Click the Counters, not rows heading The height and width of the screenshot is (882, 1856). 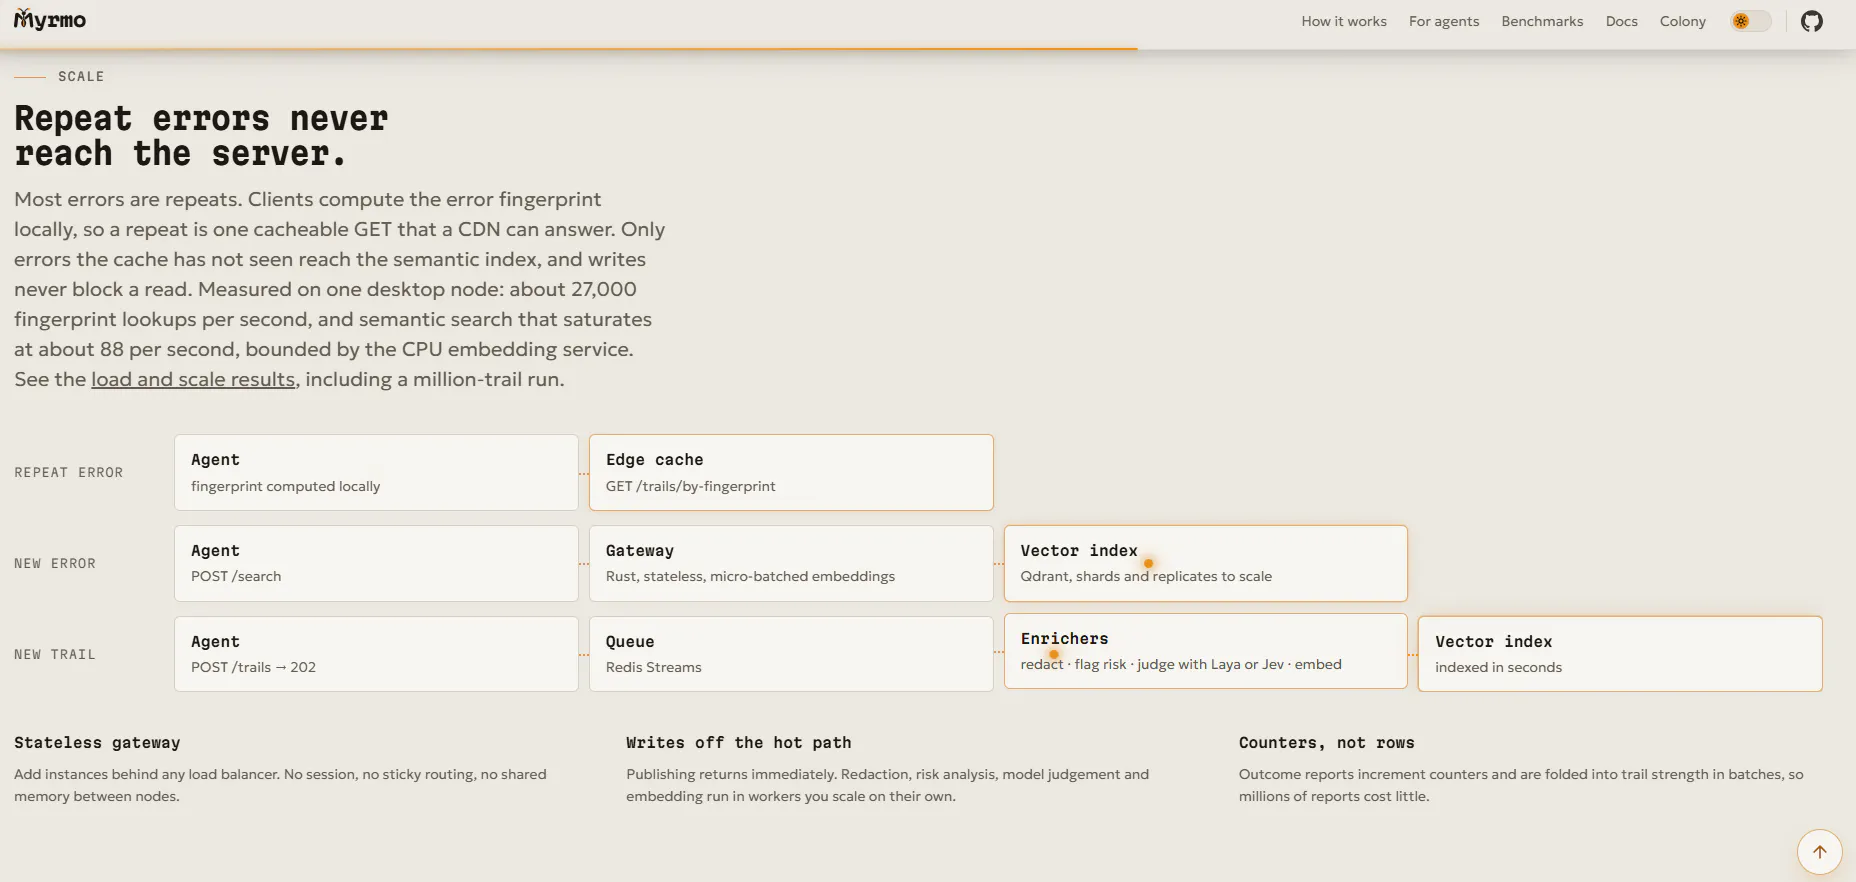(x=1326, y=743)
